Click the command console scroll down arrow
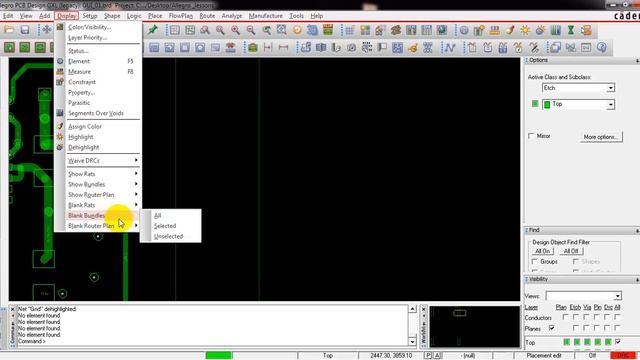 tap(412, 342)
